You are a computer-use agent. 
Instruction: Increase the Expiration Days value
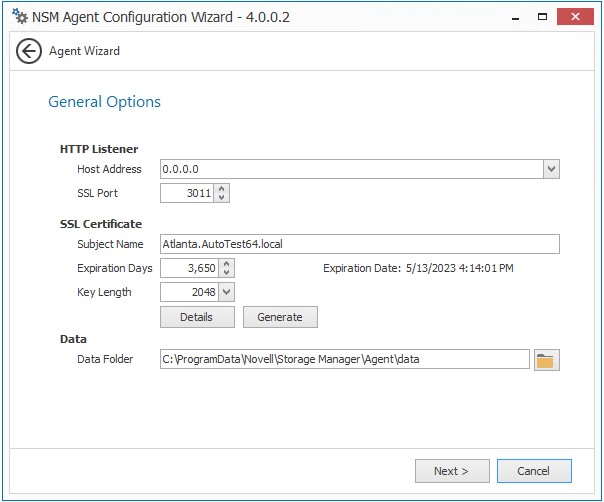(x=227, y=263)
